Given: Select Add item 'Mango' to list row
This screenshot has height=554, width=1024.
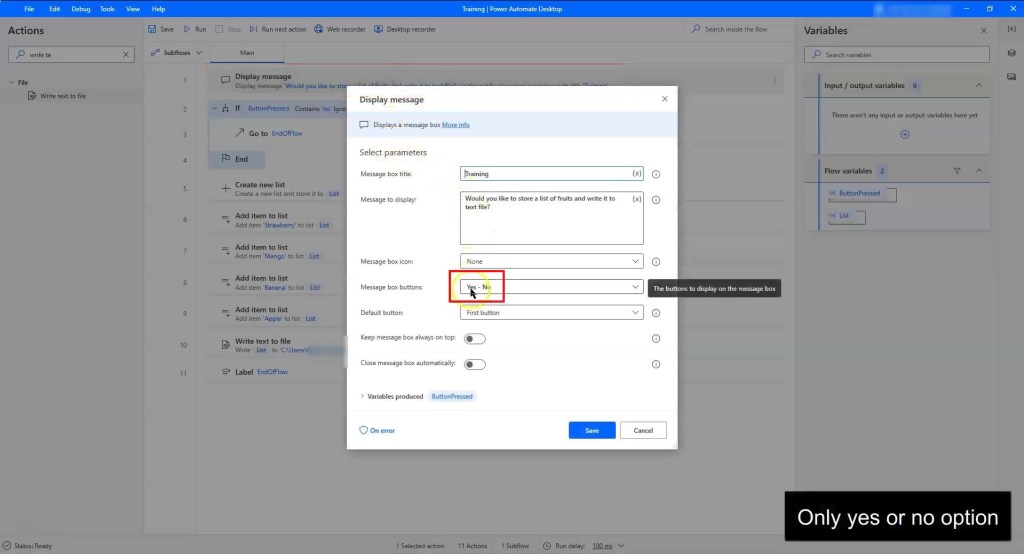Looking at the screenshot, I should coord(278,252).
